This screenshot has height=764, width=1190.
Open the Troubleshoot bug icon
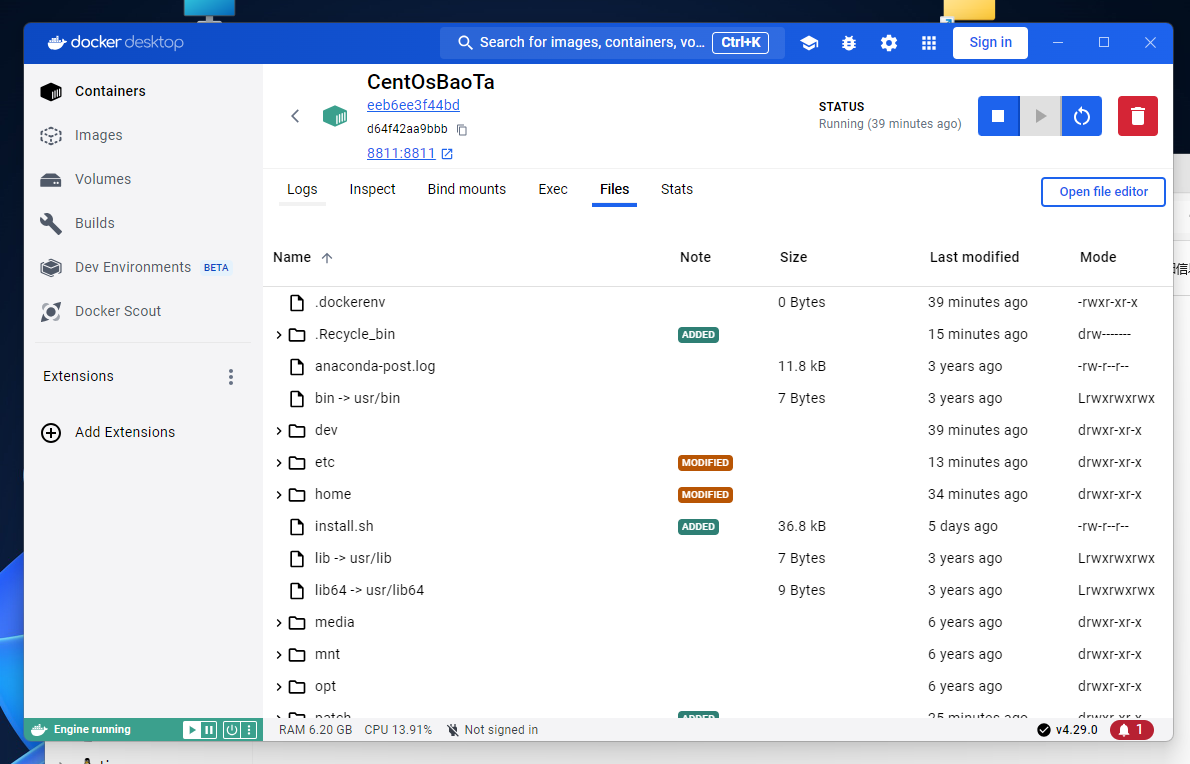coord(849,43)
